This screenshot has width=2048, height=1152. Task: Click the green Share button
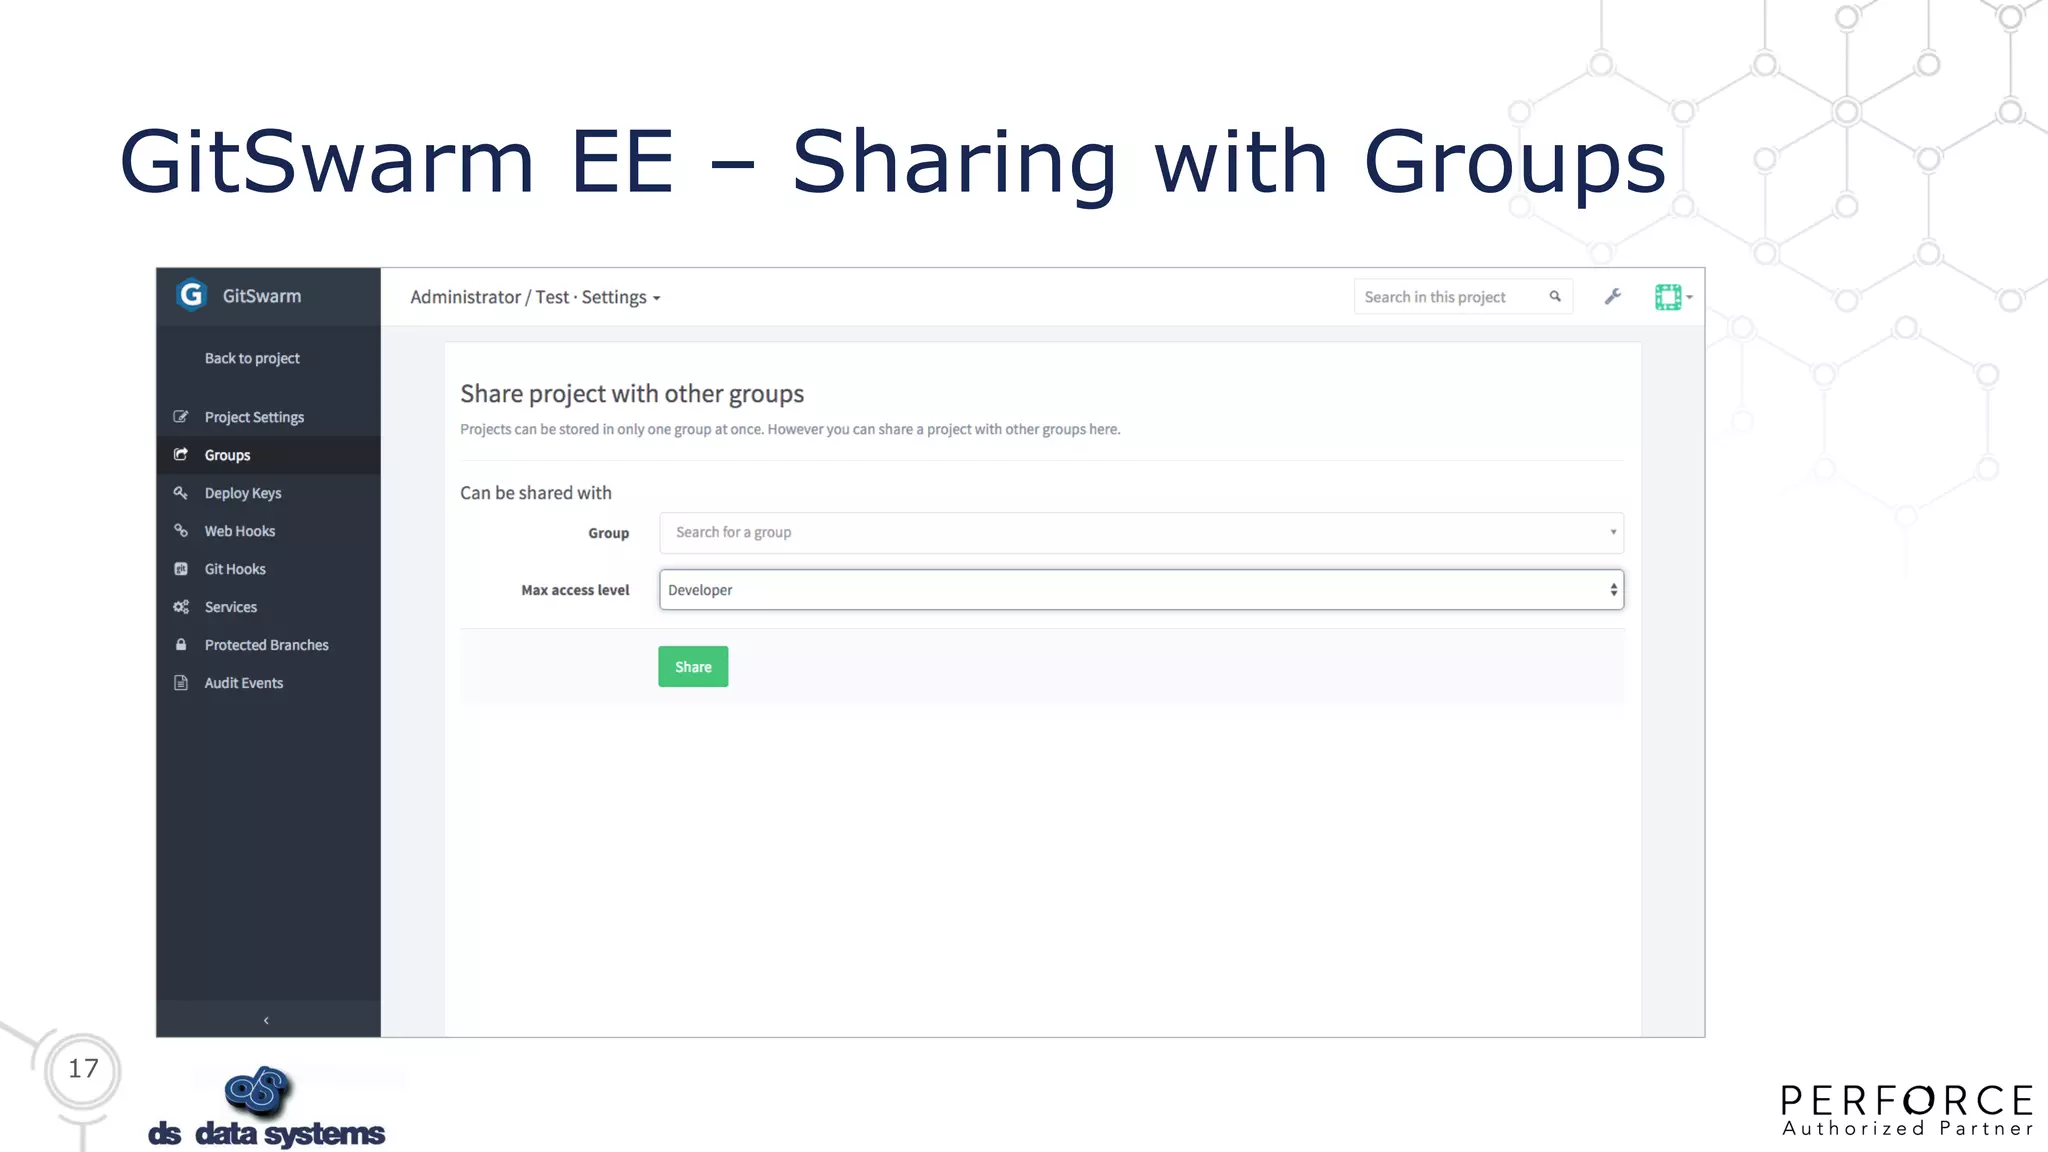tap(693, 667)
